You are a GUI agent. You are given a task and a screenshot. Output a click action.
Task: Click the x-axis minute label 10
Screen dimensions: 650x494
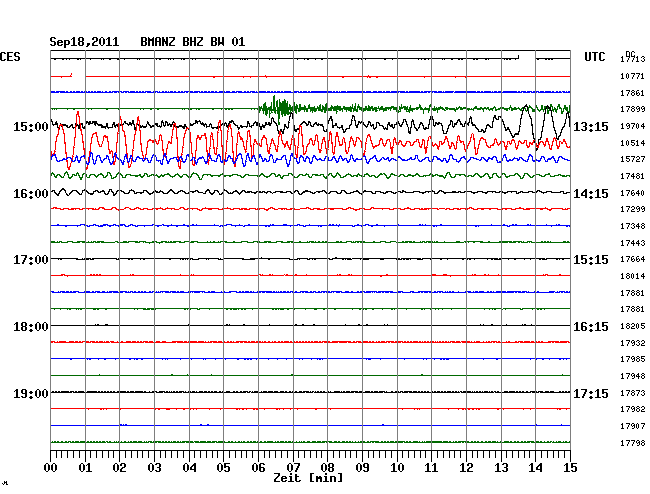(x=397, y=468)
